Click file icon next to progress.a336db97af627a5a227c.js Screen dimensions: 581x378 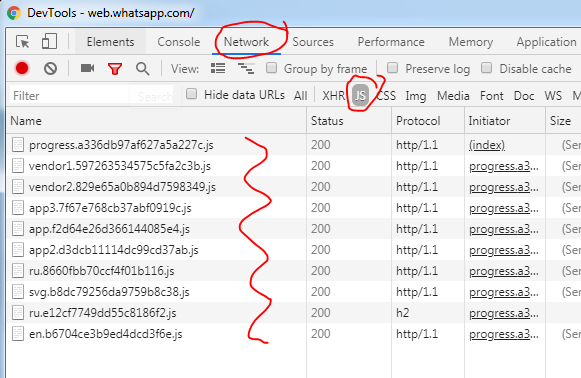click(x=18, y=145)
